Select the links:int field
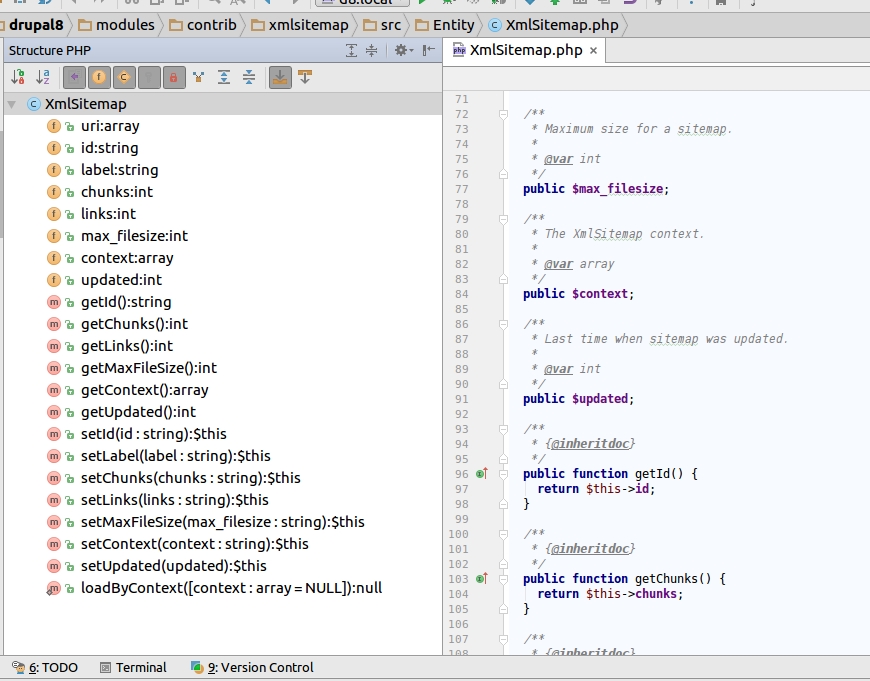This screenshot has height=681, width=870. pos(108,214)
